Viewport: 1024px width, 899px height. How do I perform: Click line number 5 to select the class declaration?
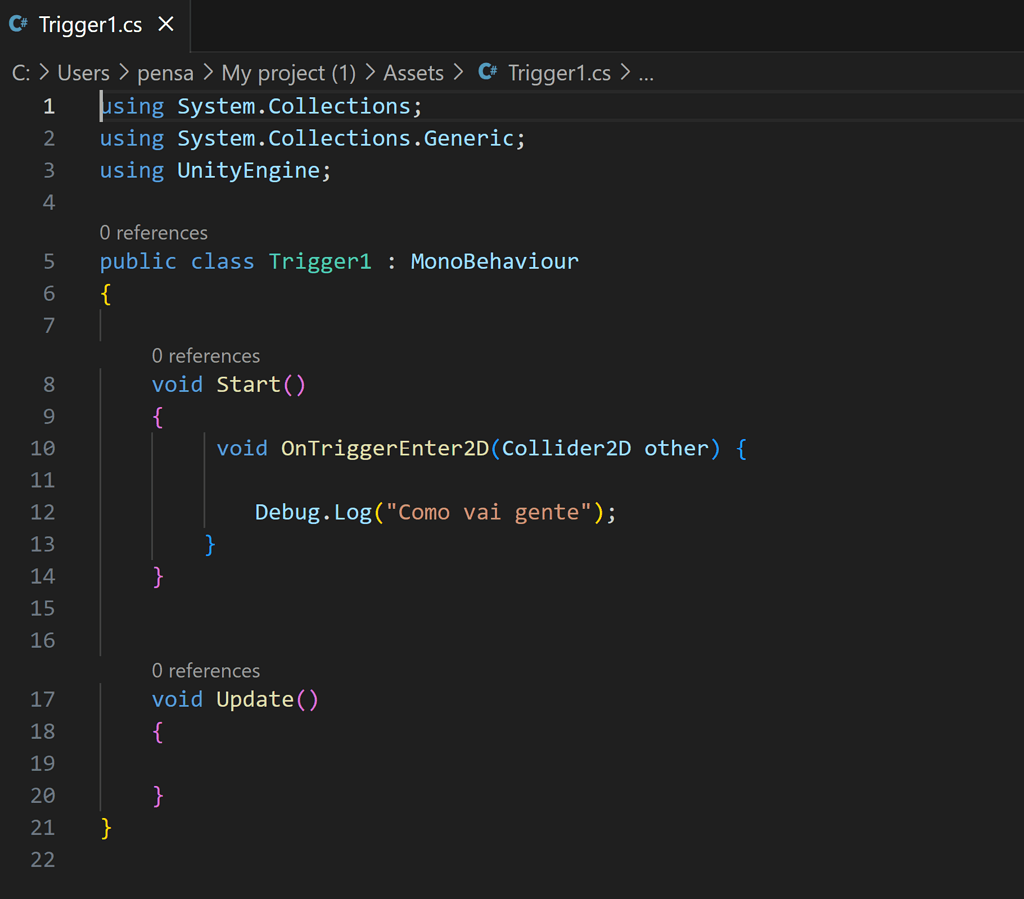[x=48, y=261]
